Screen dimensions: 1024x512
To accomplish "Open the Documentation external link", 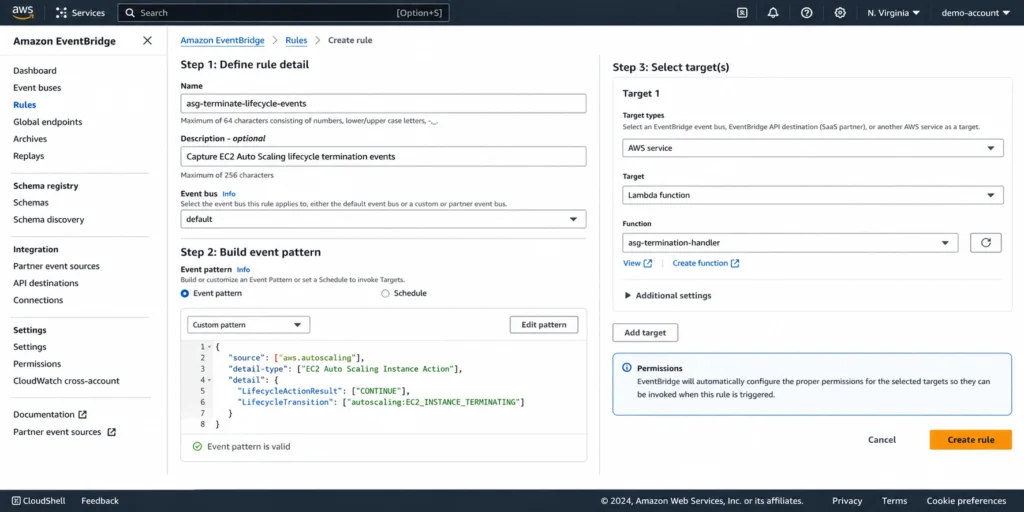I will coord(50,415).
